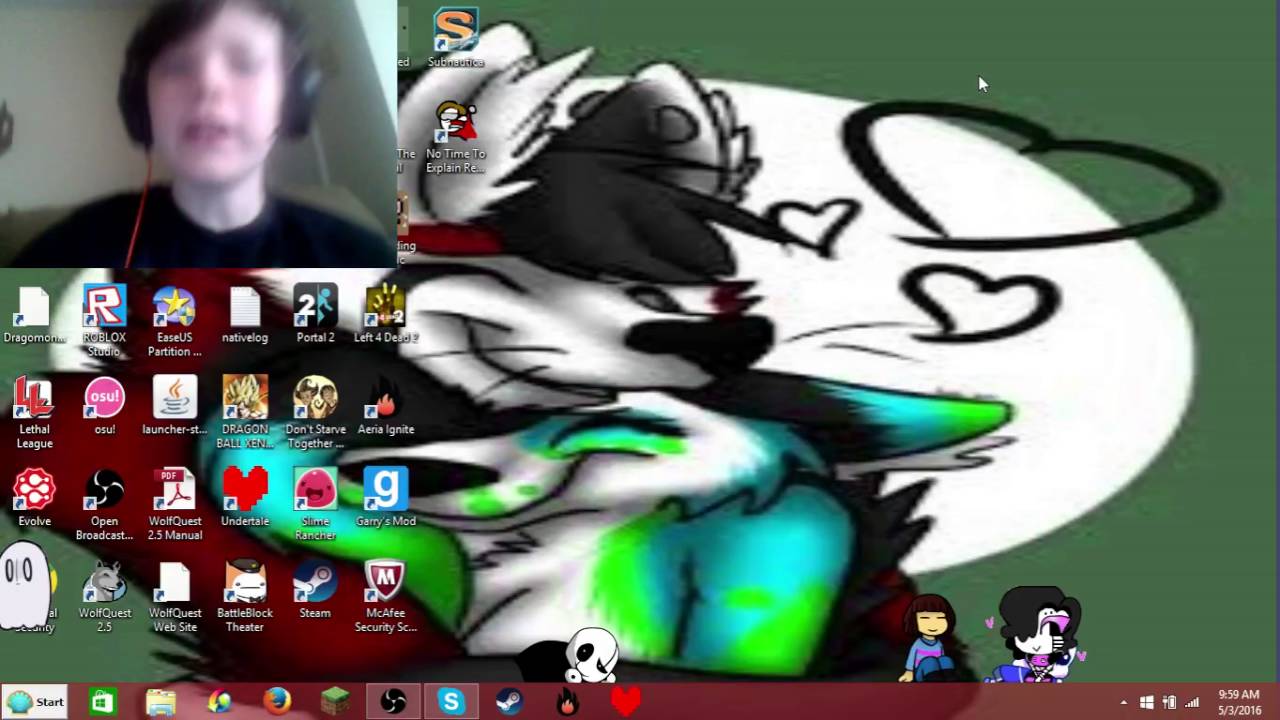Launch Garry's Mod desktop shortcut
The width and height of the screenshot is (1280, 720).
[385, 498]
